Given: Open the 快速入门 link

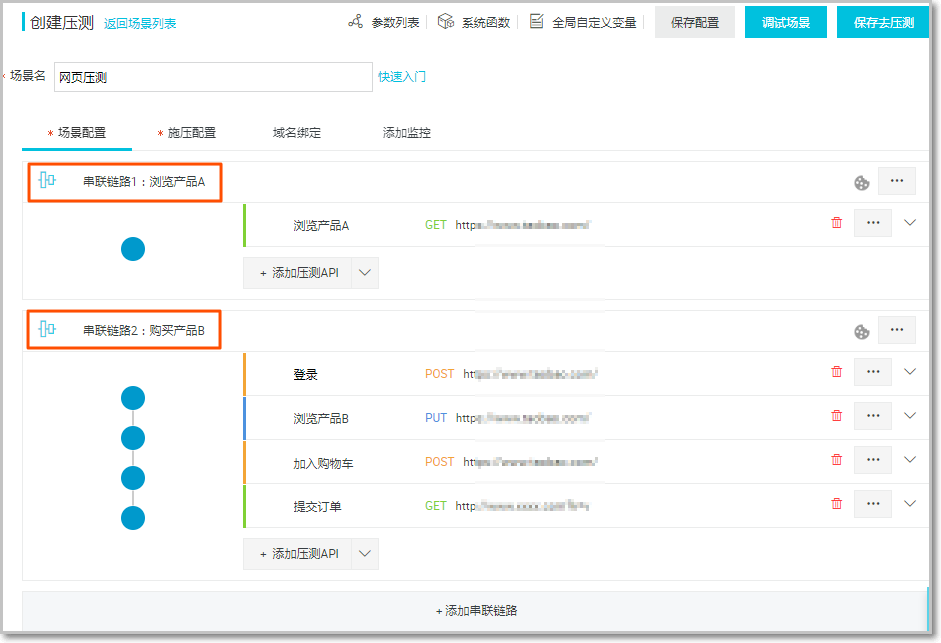Looking at the screenshot, I should pyautogui.click(x=402, y=77).
